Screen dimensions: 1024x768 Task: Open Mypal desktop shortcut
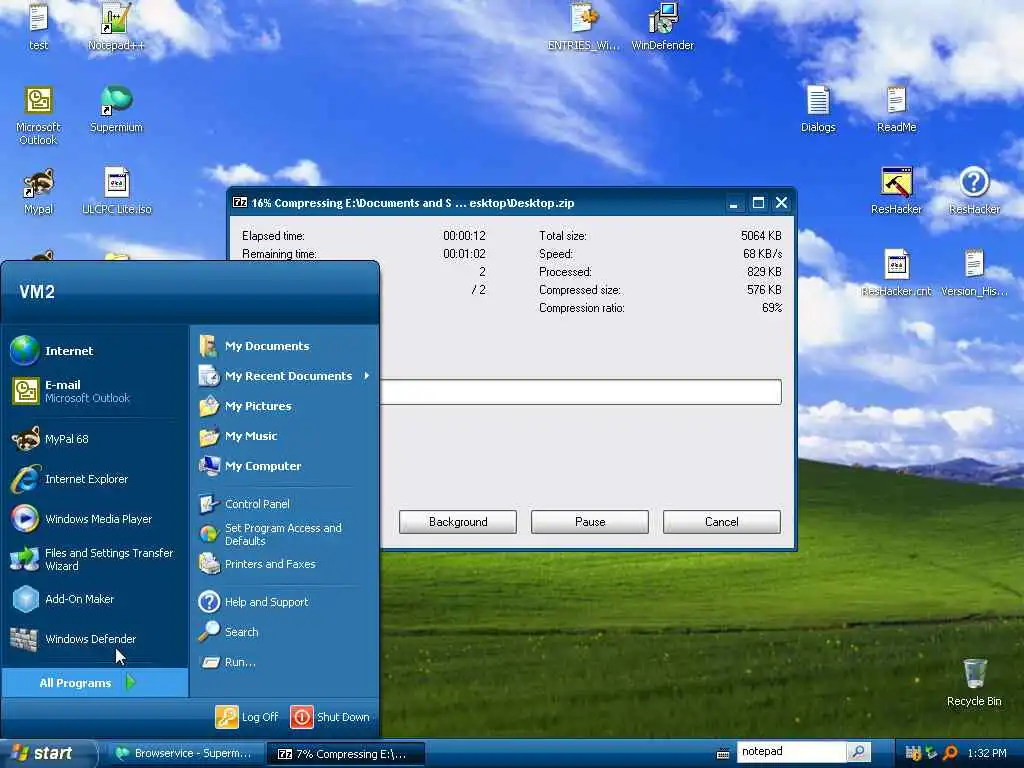coord(38,191)
